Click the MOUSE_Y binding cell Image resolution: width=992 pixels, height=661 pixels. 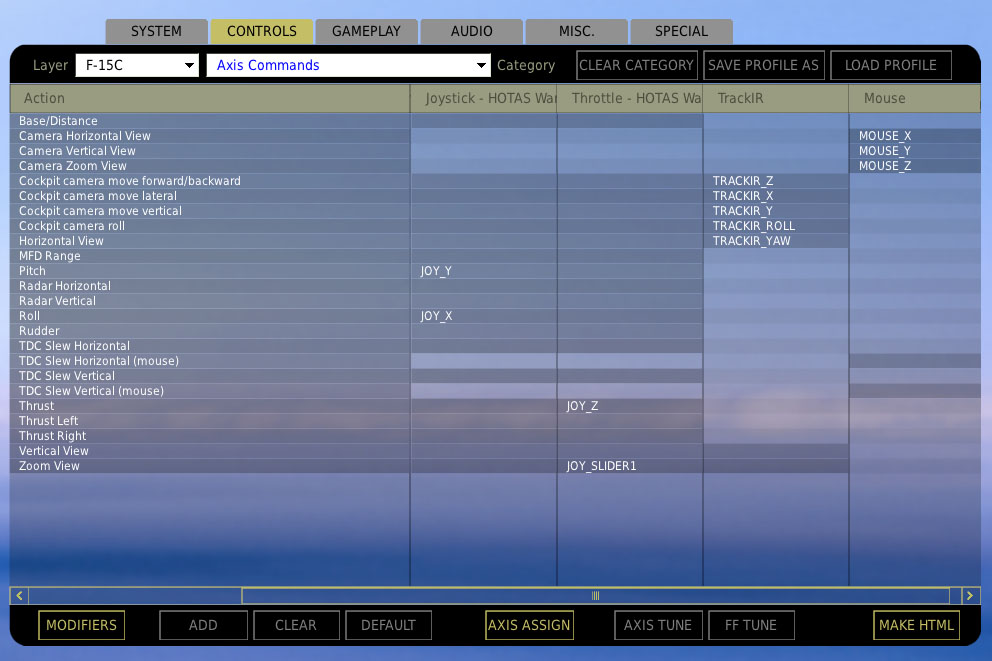point(915,151)
